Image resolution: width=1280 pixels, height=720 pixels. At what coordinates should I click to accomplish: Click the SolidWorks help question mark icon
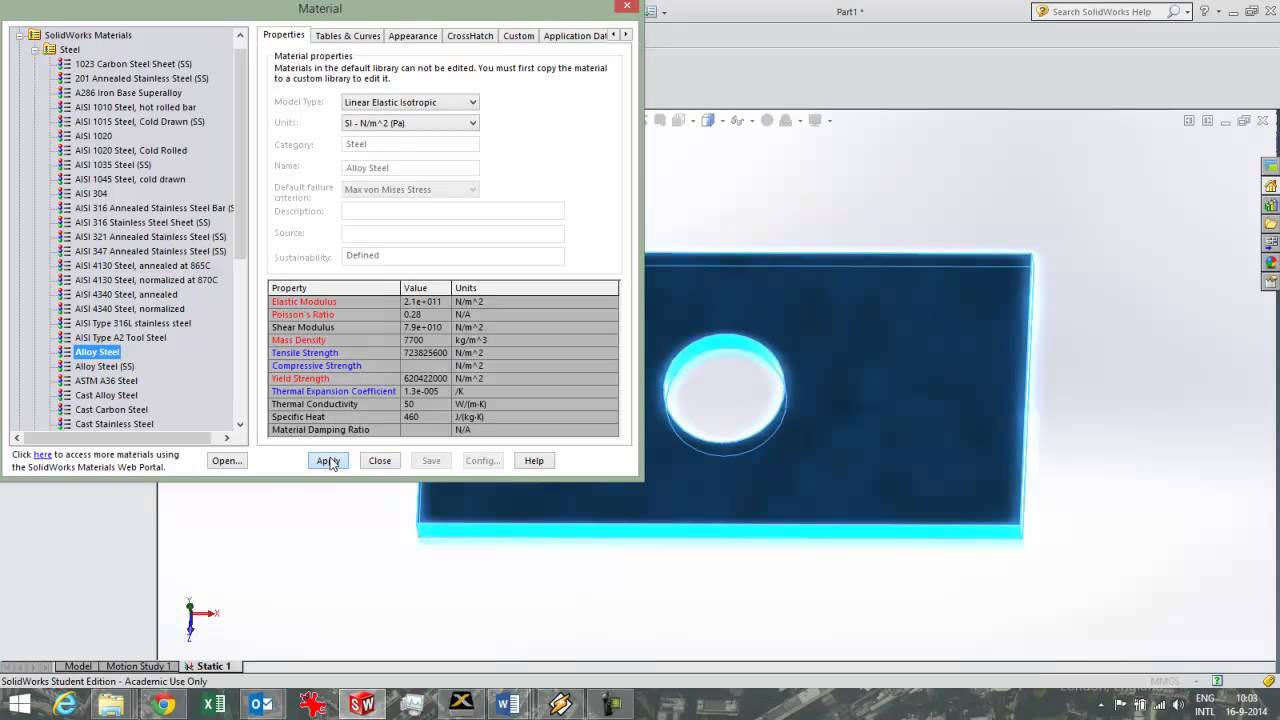1204,11
